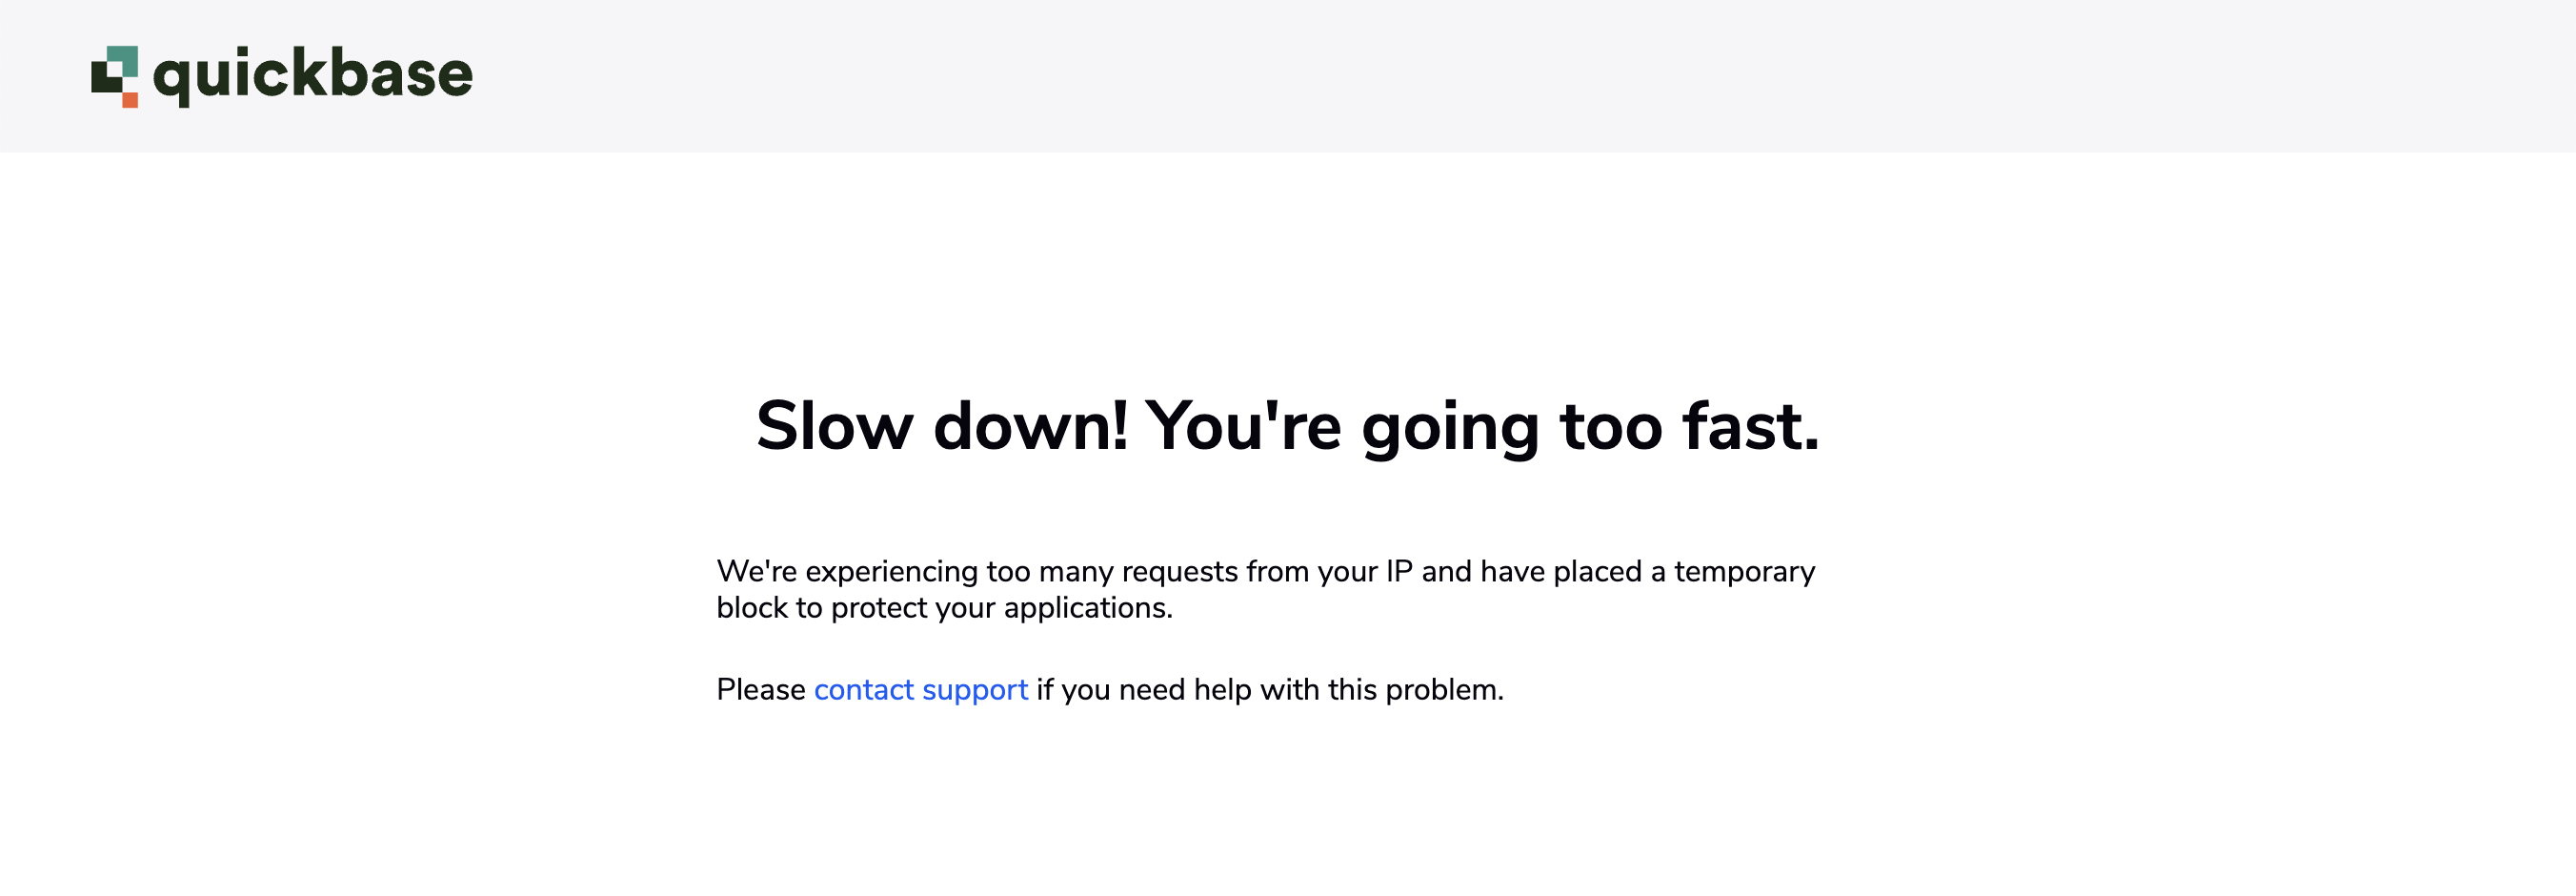Click the green square of the logo
Image resolution: width=2576 pixels, height=896 pixels.
123,61
